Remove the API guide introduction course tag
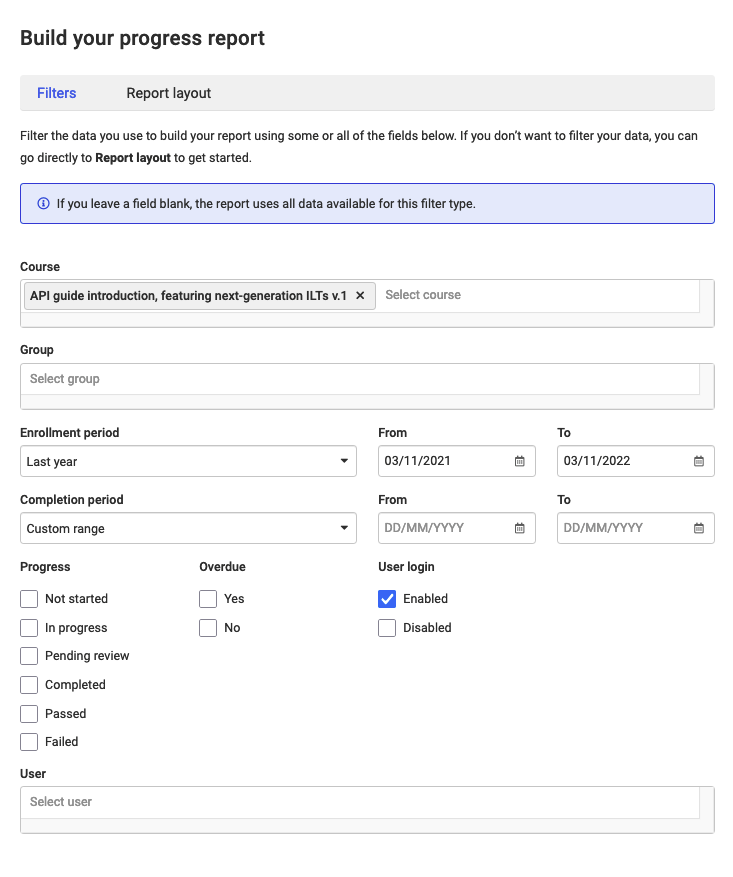Image resolution: width=733 pixels, height=877 pixels. click(360, 296)
